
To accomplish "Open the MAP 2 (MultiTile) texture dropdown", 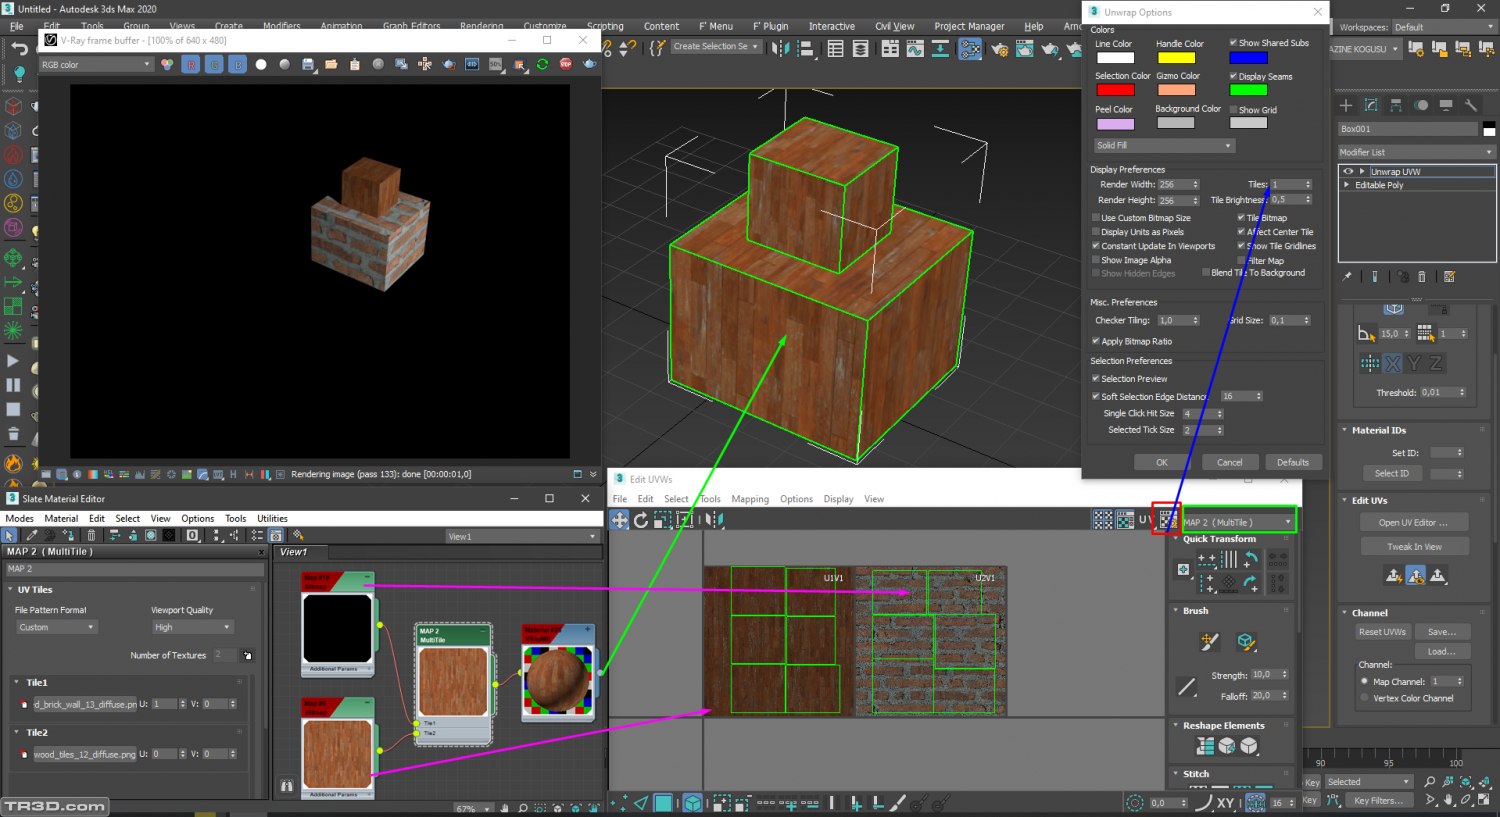I will pyautogui.click(x=1238, y=522).
